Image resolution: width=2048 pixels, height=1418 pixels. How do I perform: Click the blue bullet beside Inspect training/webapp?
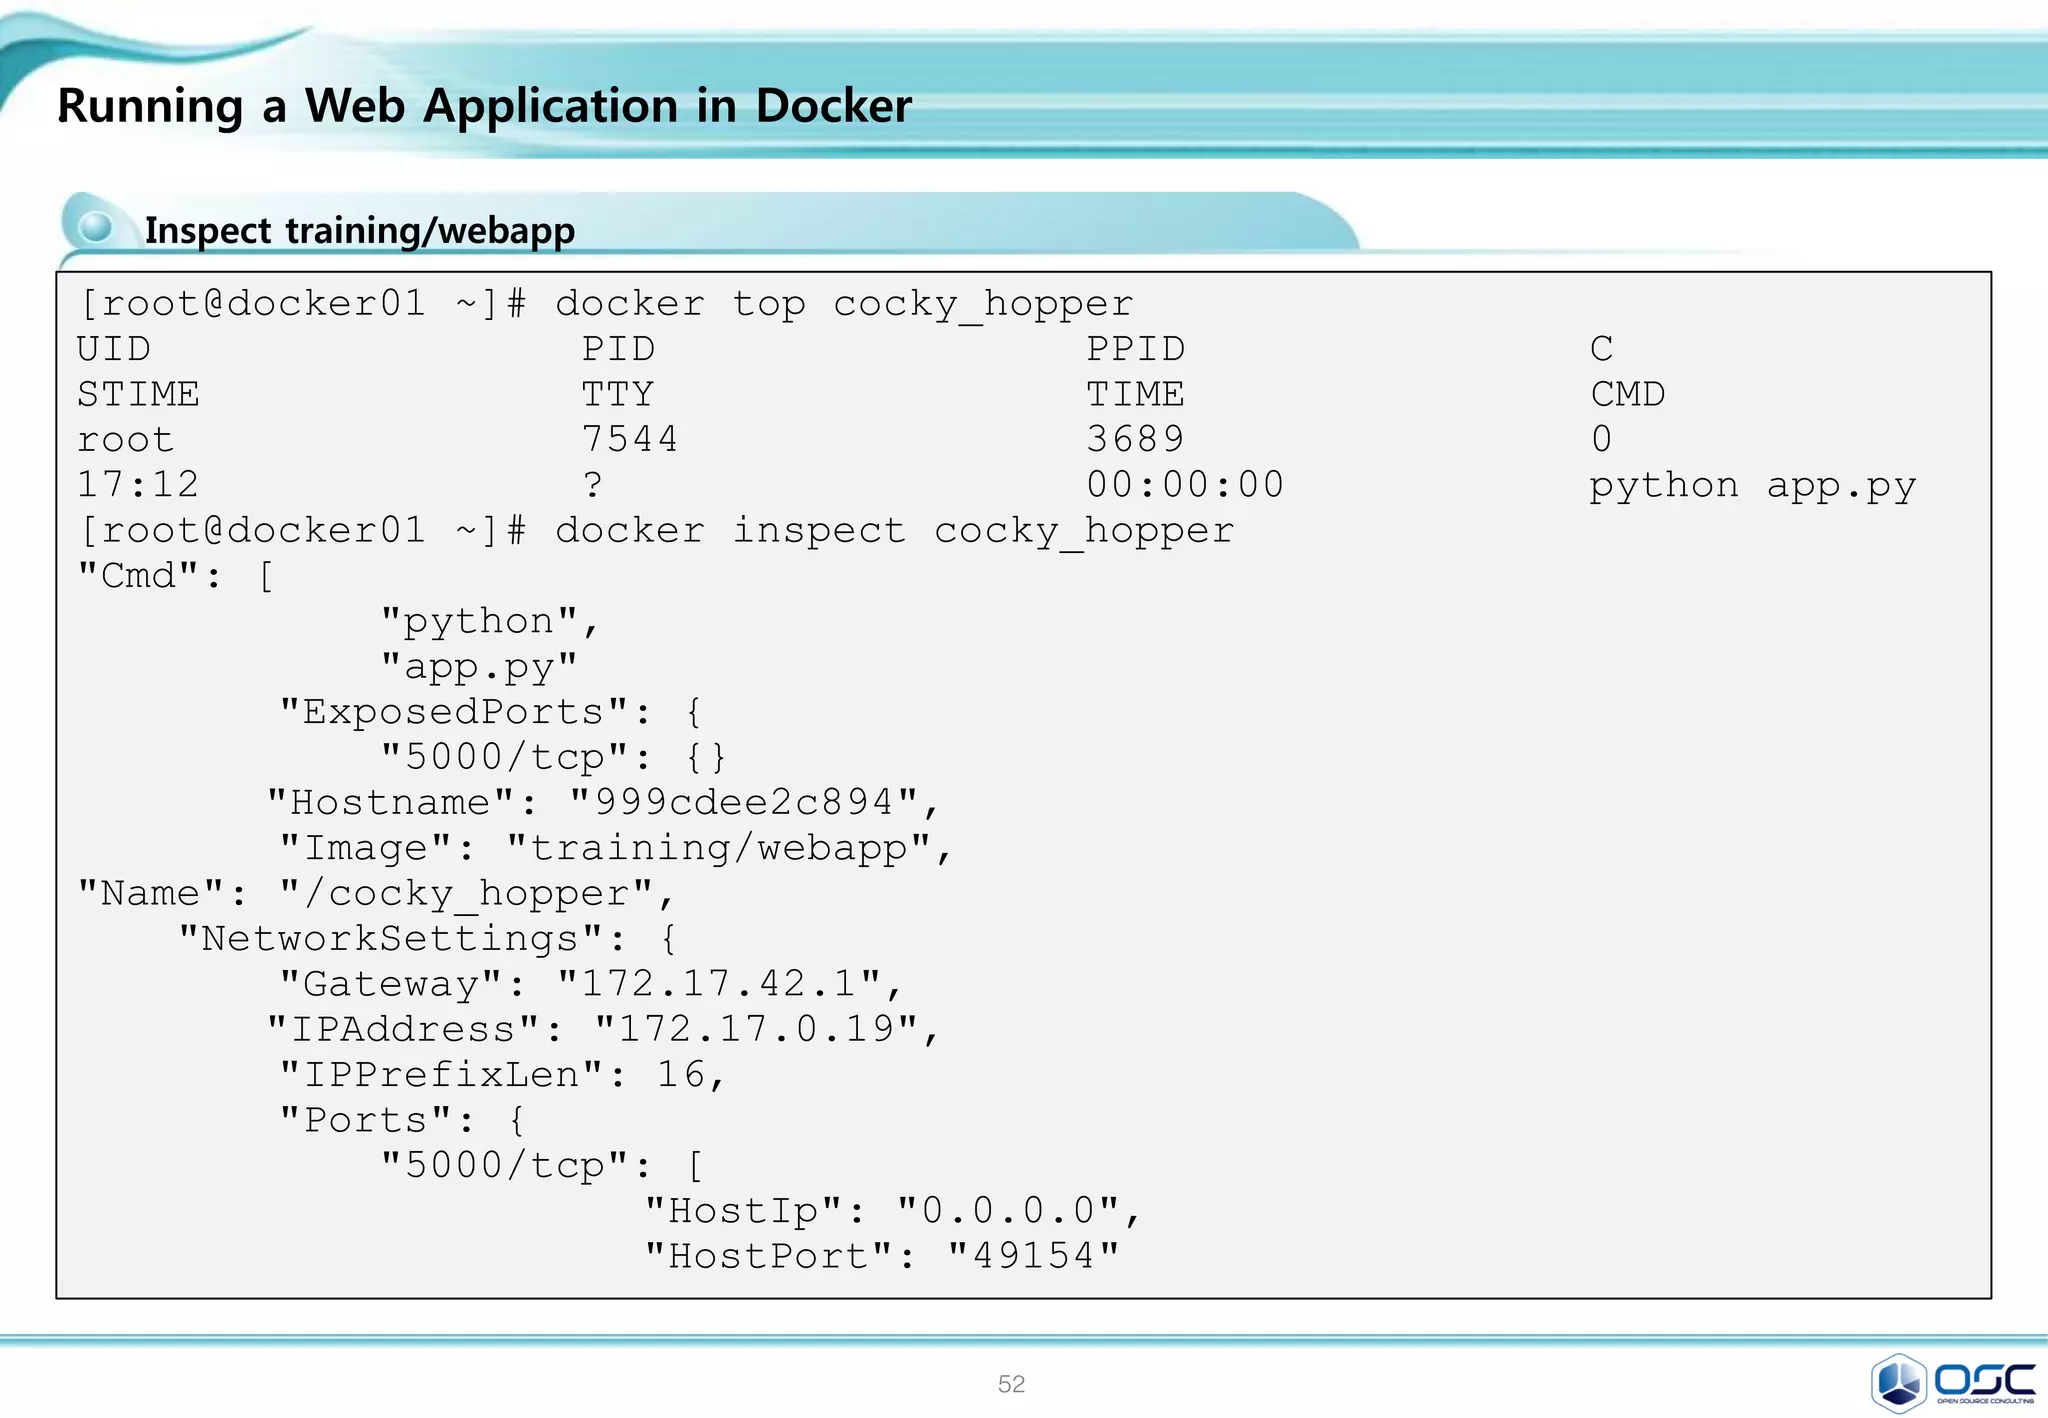pyautogui.click(x=96, y=227)
